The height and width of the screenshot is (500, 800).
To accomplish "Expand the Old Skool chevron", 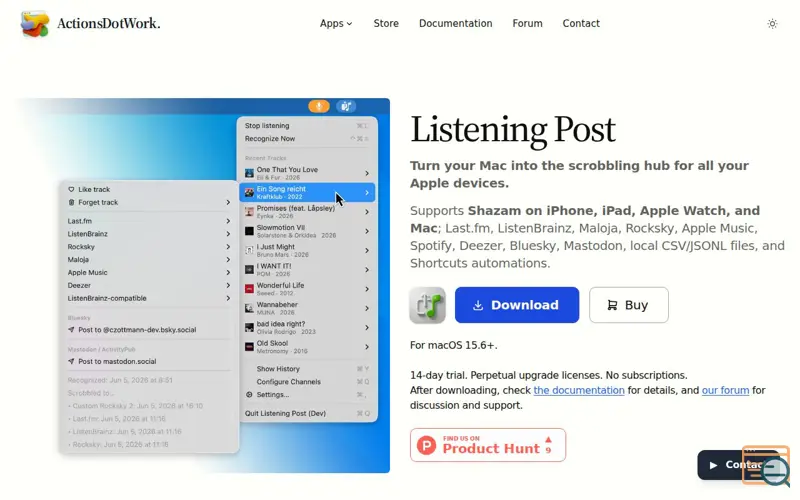I will pyautogui.click(x=367, y=347).
